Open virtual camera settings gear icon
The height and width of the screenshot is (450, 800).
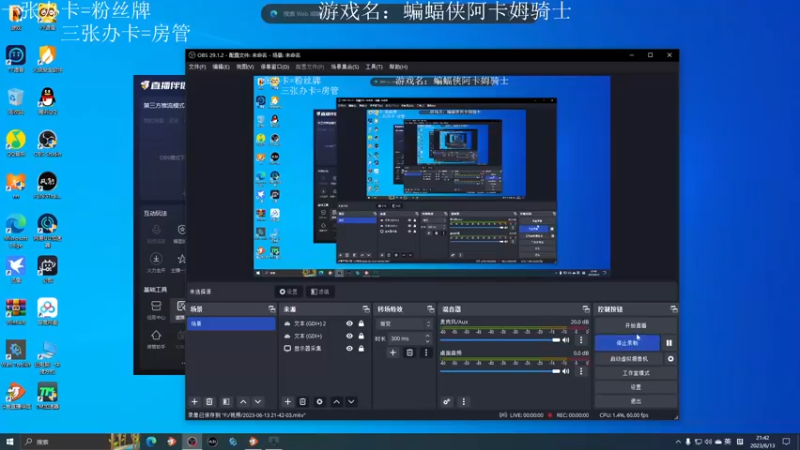[x=670, y=359]
